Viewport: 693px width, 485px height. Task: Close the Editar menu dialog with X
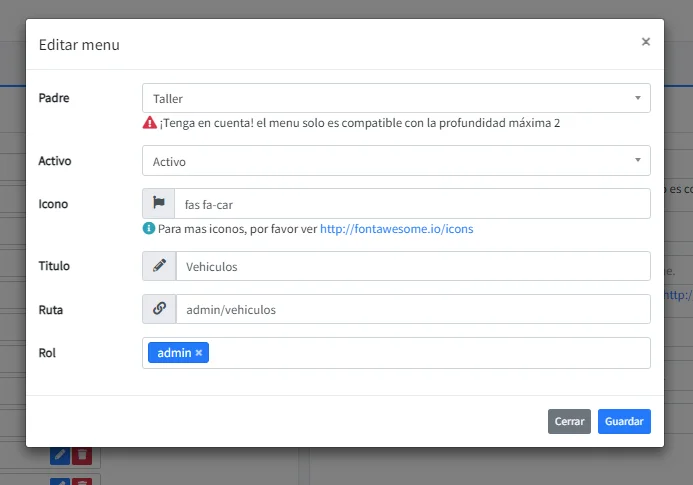pos(645,42)
